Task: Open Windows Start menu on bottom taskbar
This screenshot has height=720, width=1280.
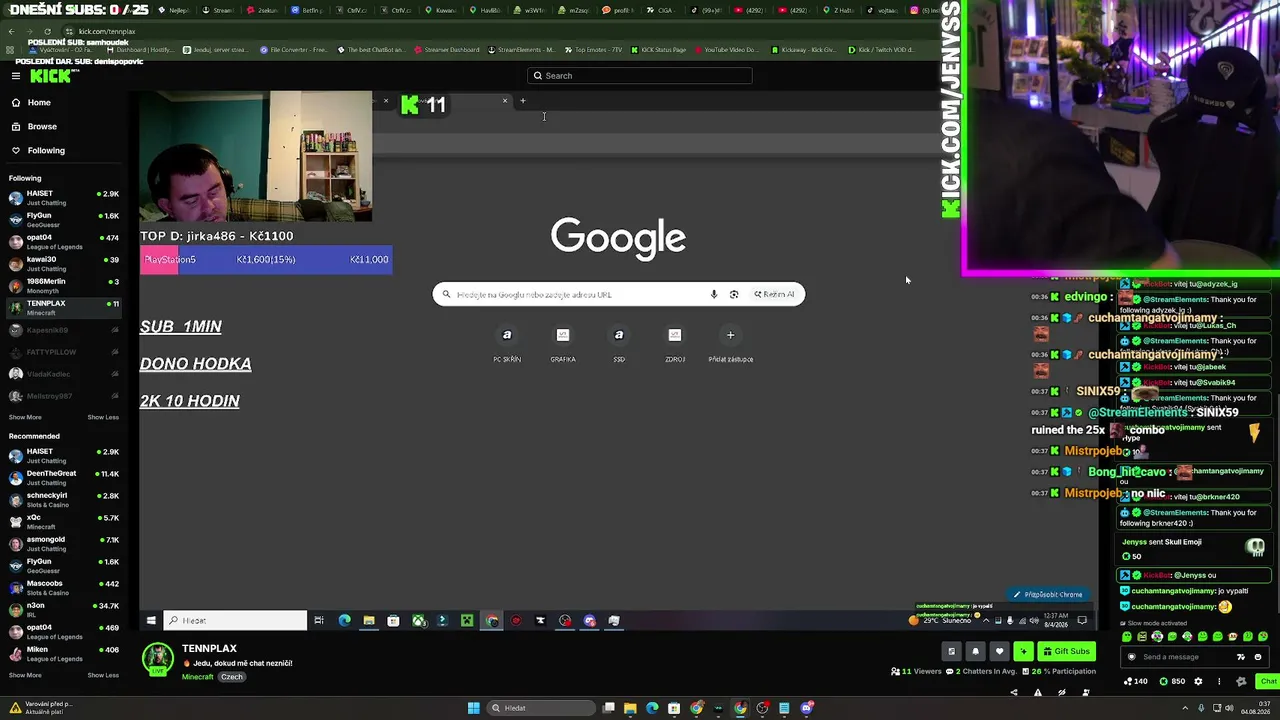Action: 474,708
